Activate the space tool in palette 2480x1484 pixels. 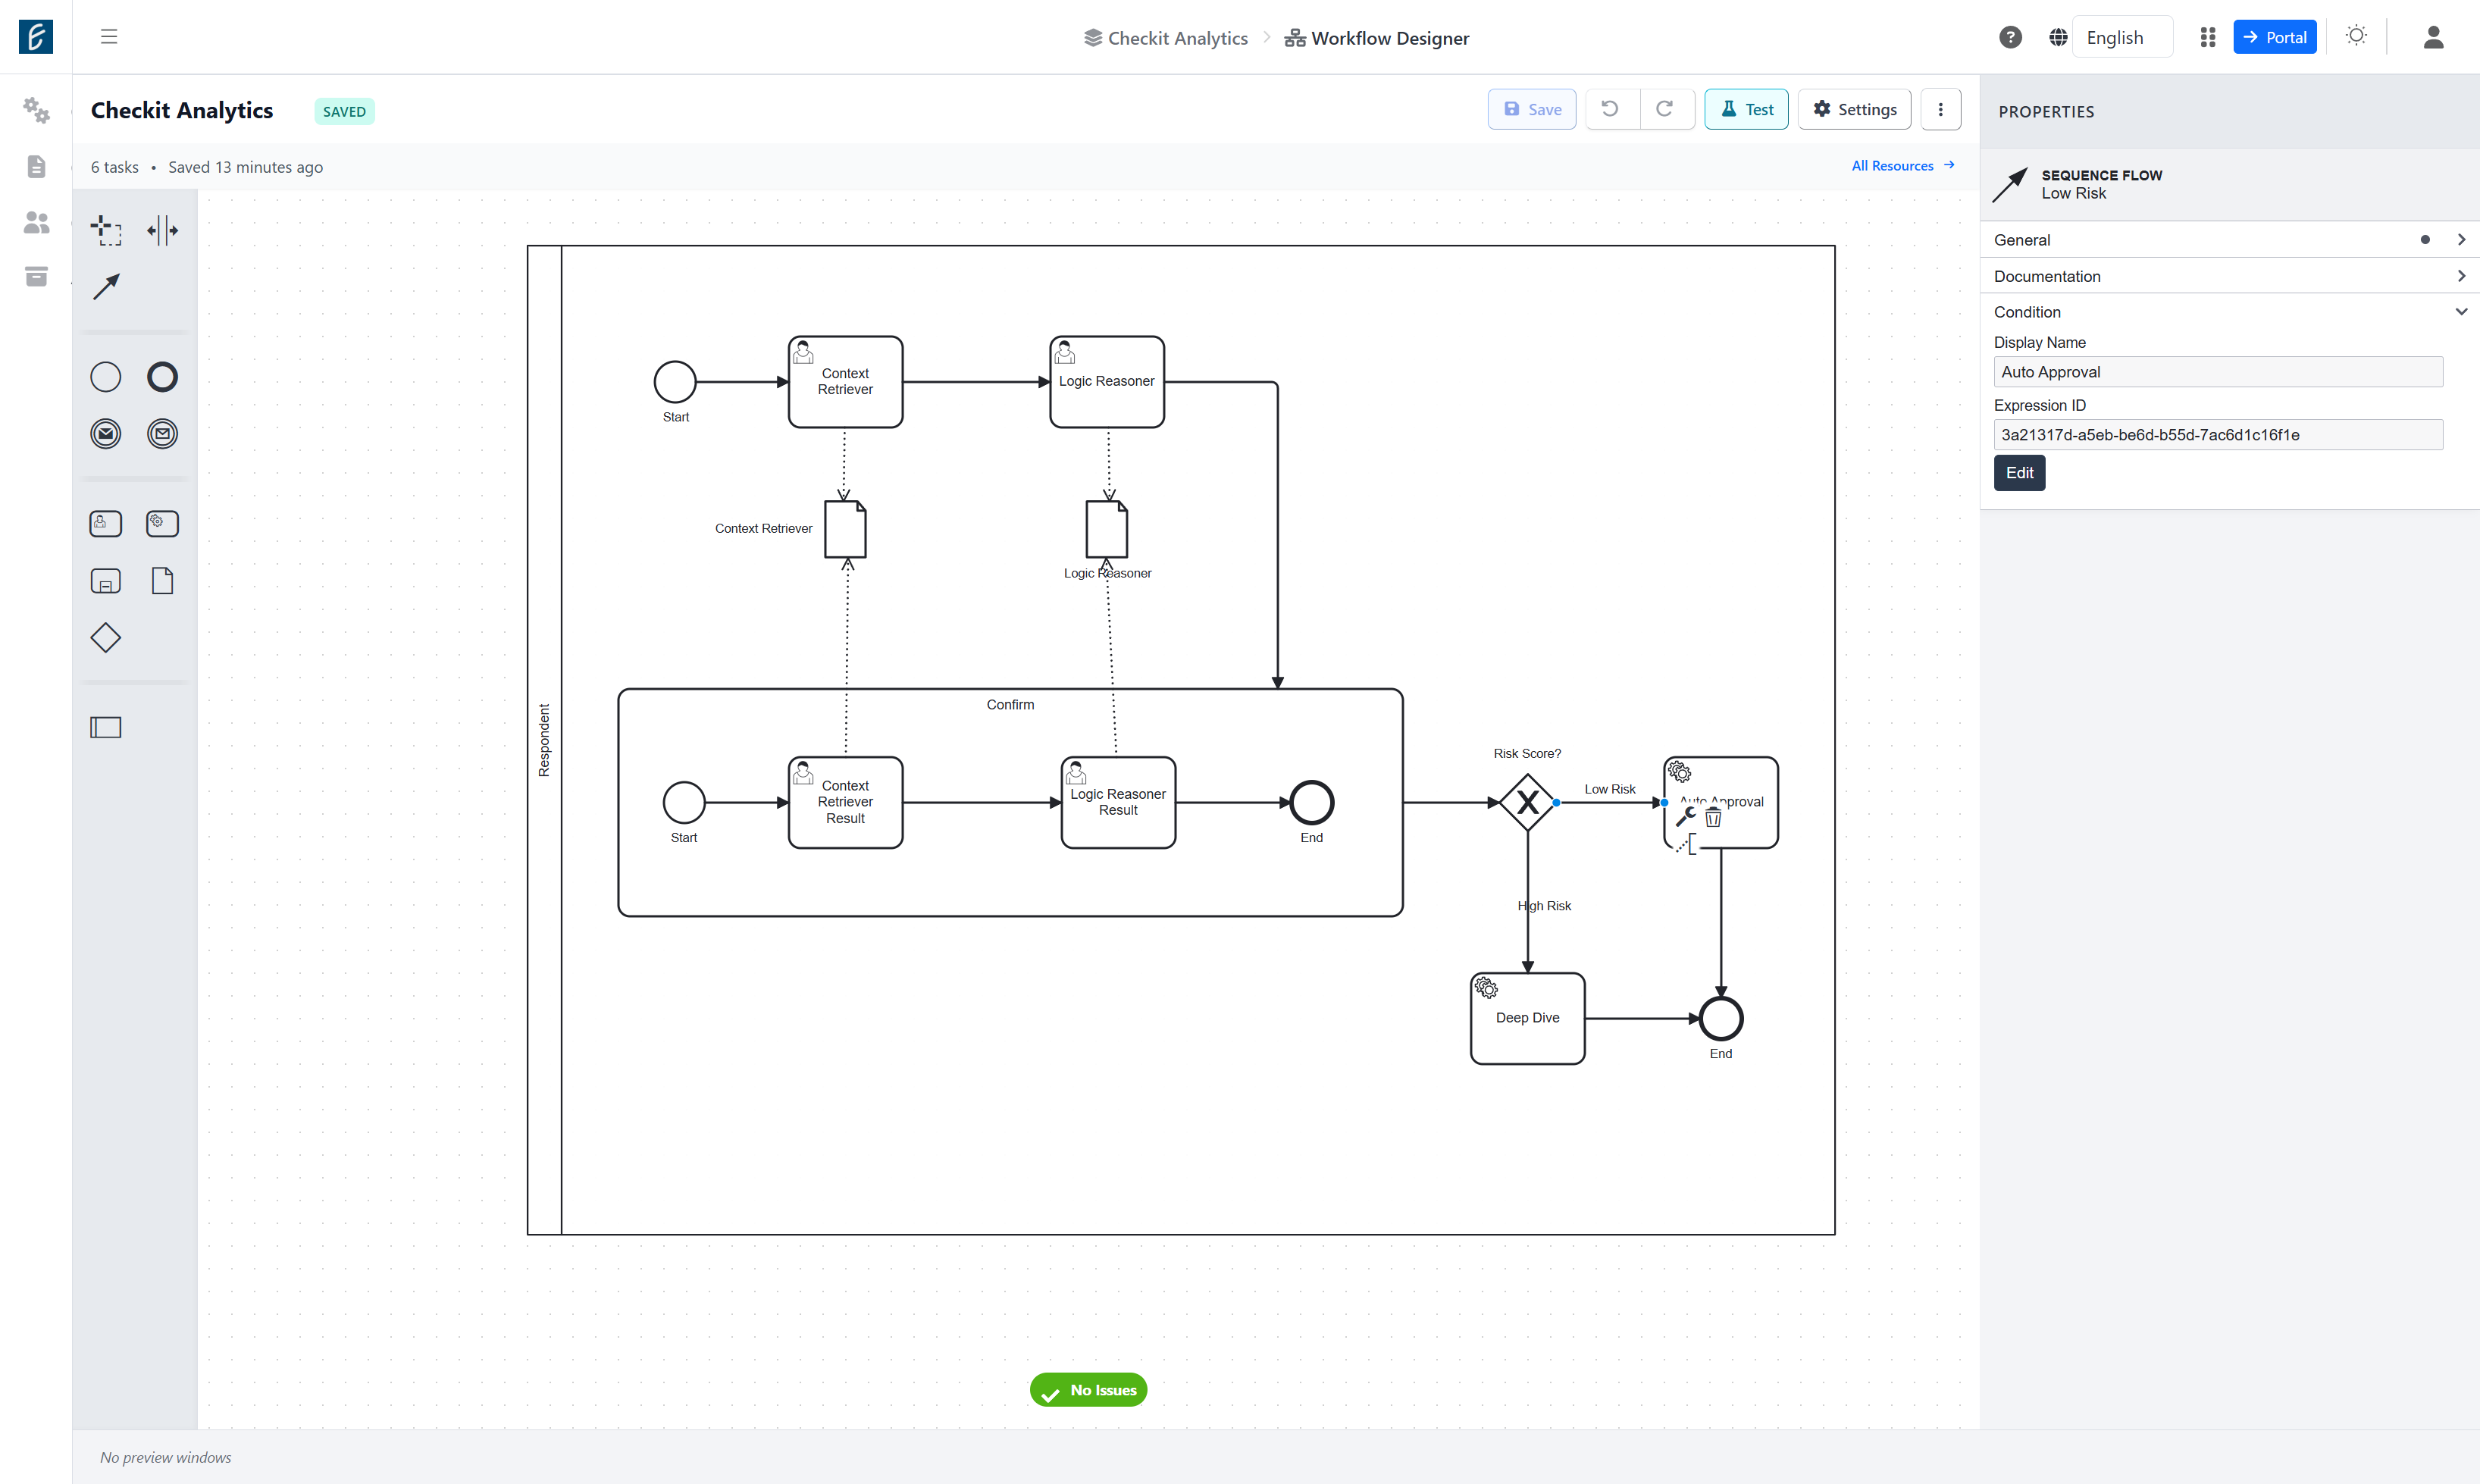(x=162, y=231)
